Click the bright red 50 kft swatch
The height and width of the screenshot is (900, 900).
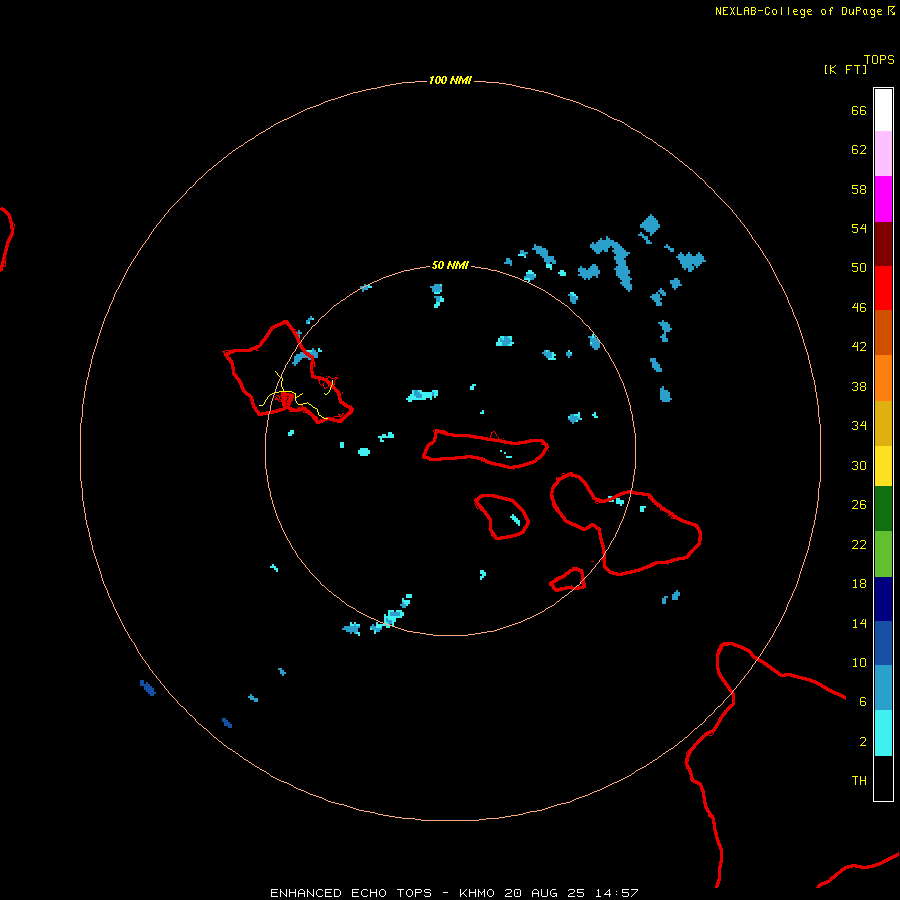(883, 288)
